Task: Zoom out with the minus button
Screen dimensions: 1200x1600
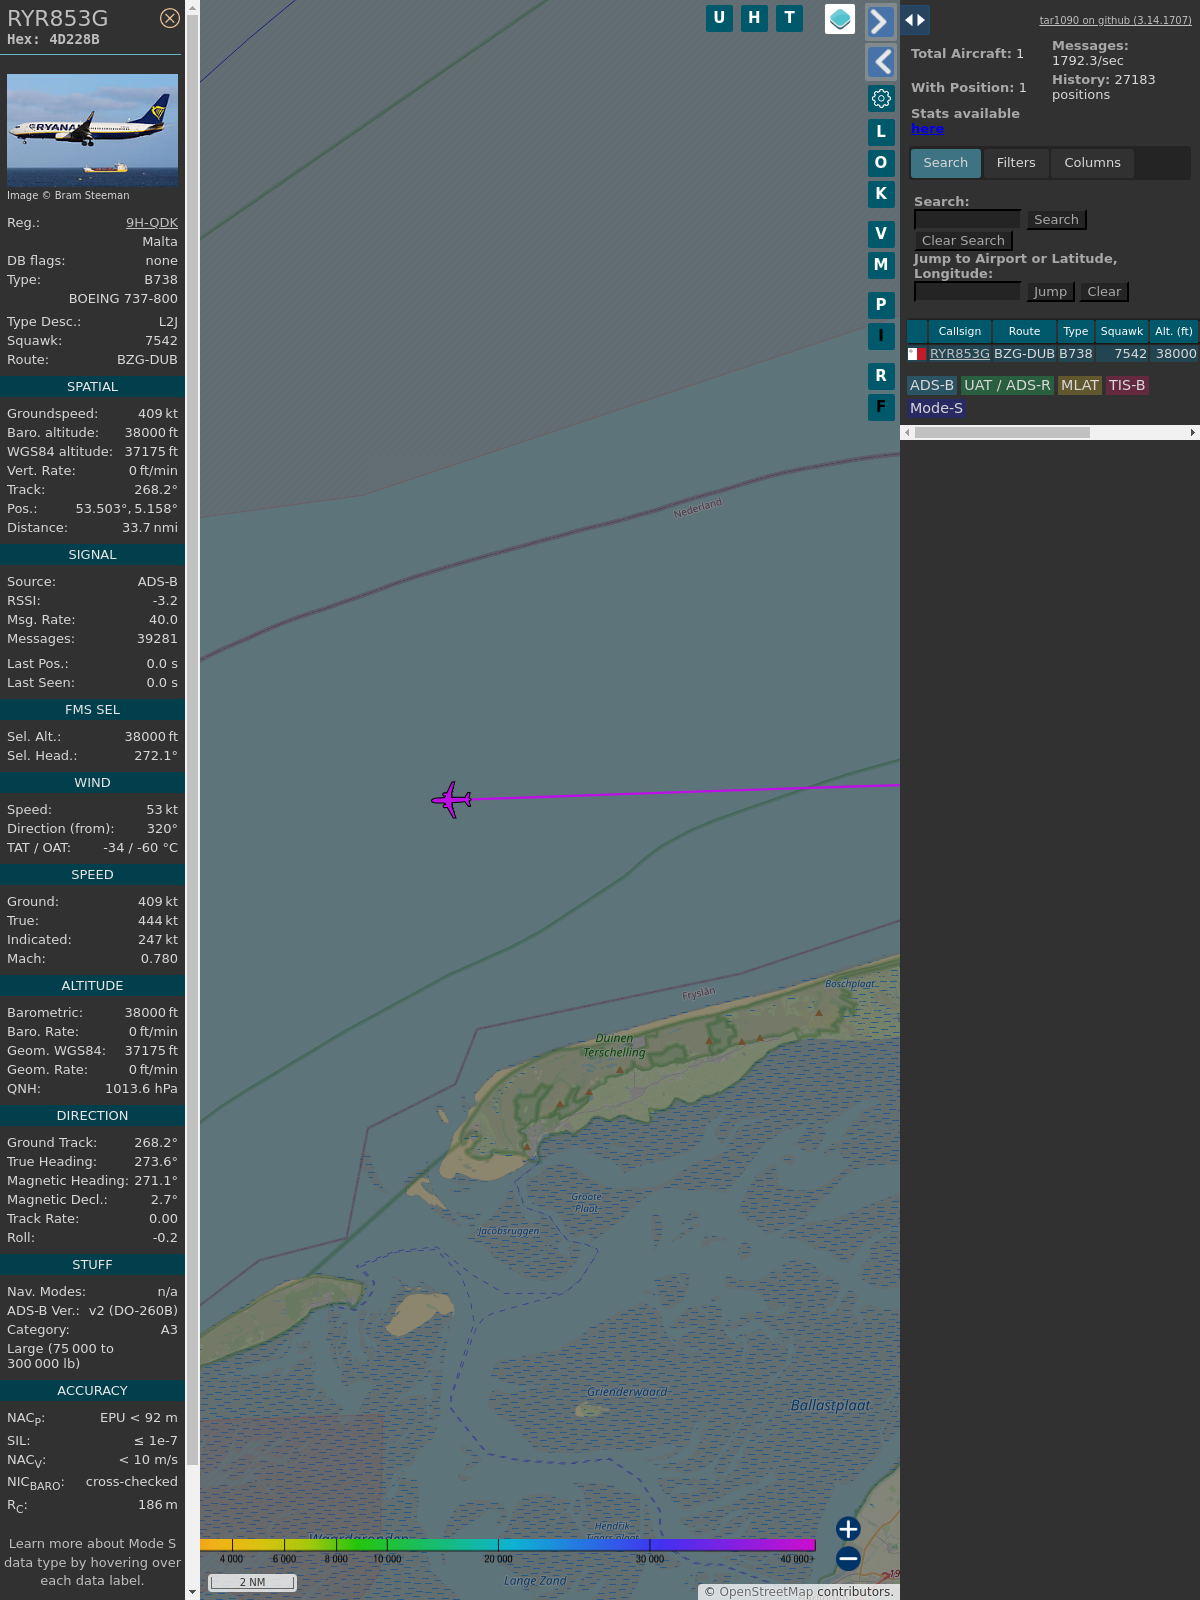Action: pyautogui.click(x=848, y=1558)
